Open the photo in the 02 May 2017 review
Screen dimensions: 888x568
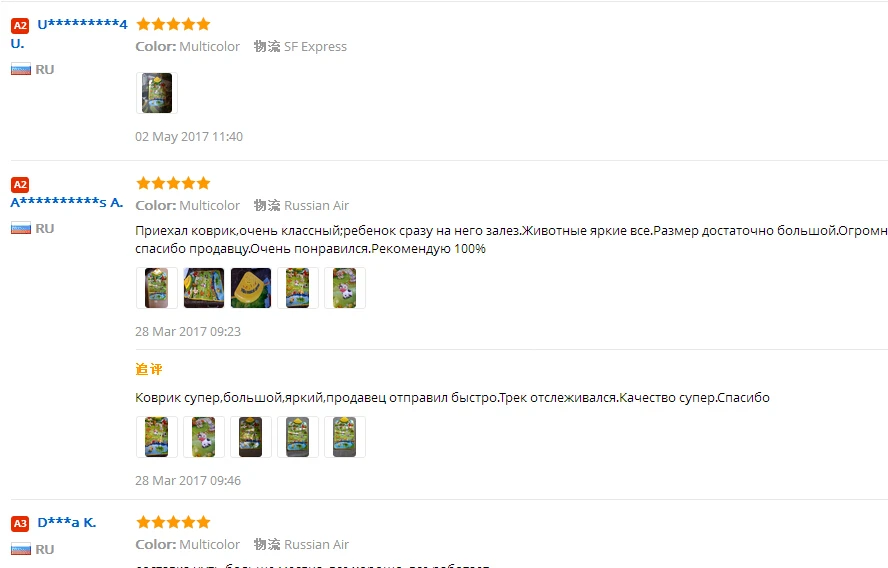pyautogui.click(x=157, y=93)
